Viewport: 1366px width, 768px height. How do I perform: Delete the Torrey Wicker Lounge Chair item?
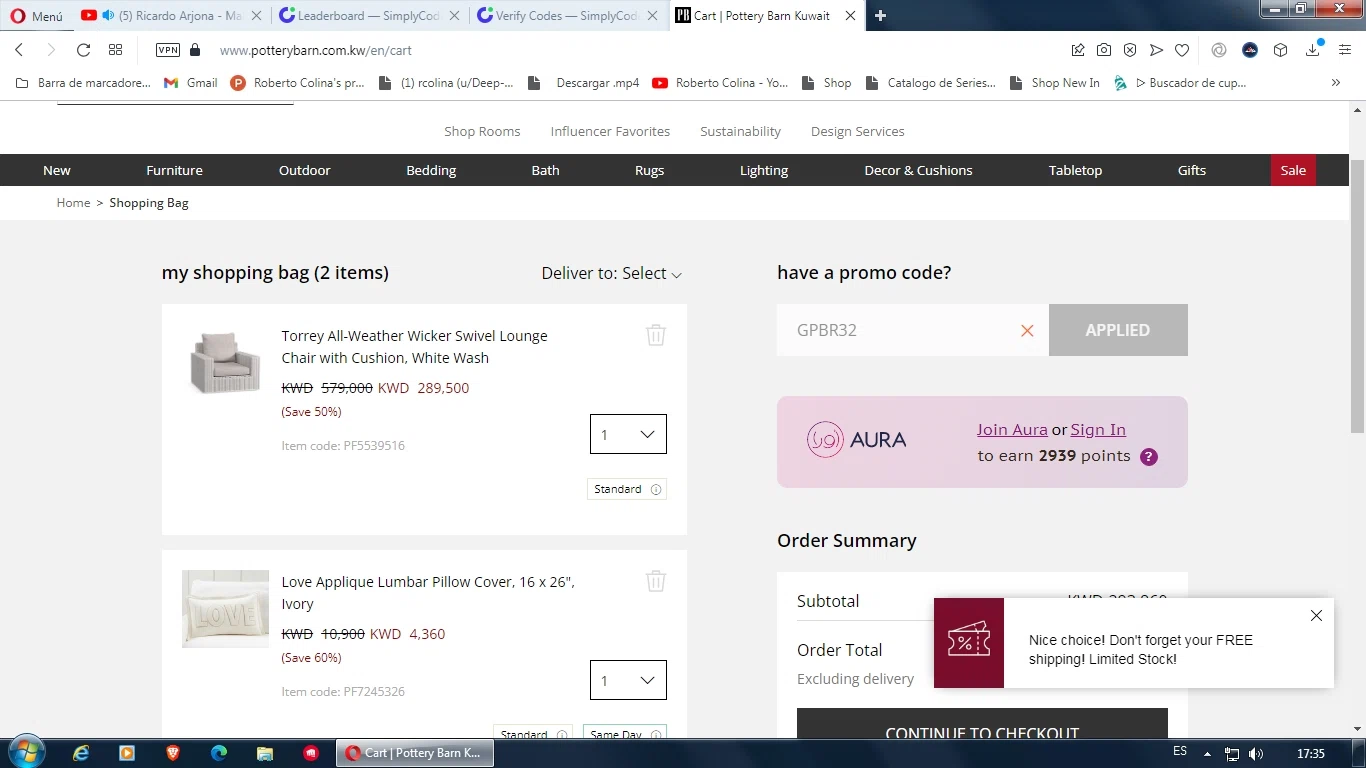click(656, 335)
